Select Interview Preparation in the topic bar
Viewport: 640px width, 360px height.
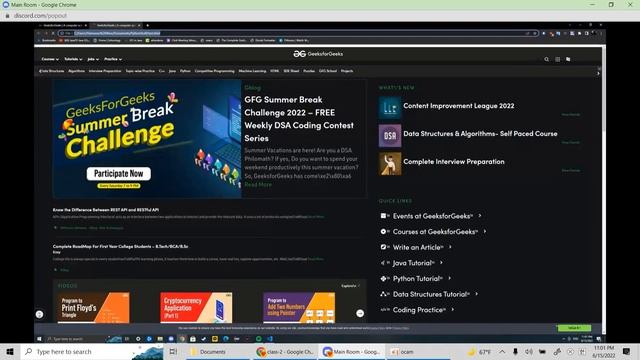point(105,71)
